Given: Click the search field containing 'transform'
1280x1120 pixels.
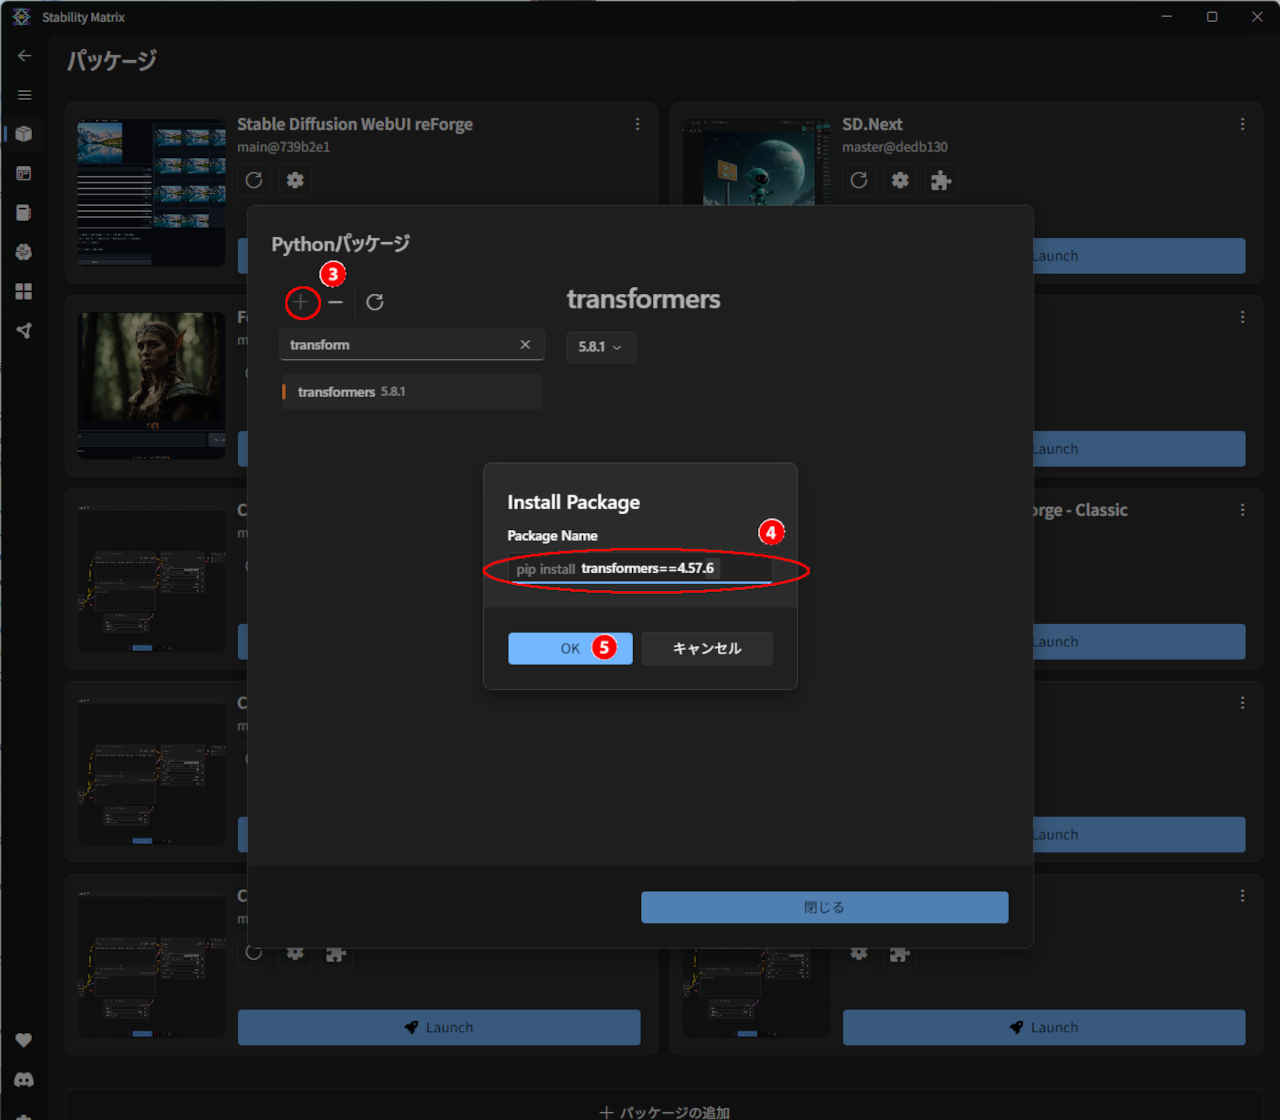Looking at the screenshot, I should pyautogui.click(x=412, y=345).
